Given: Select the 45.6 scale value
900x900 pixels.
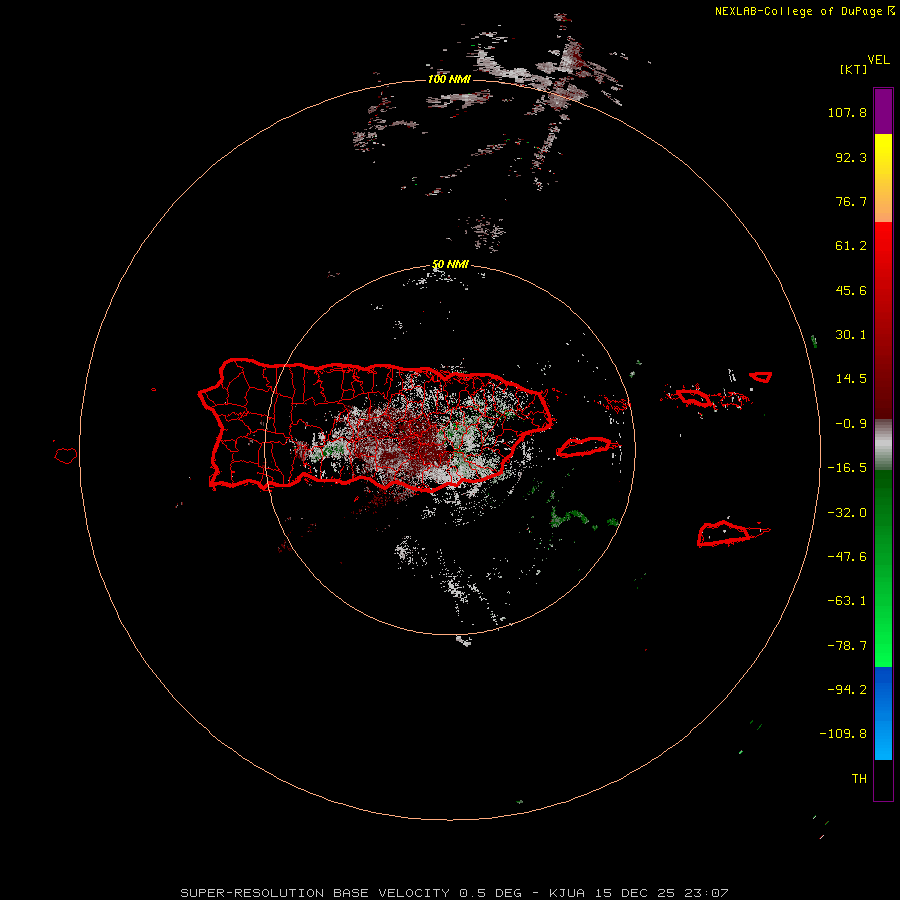Looking at the screenshot, I should pos(851,290).
